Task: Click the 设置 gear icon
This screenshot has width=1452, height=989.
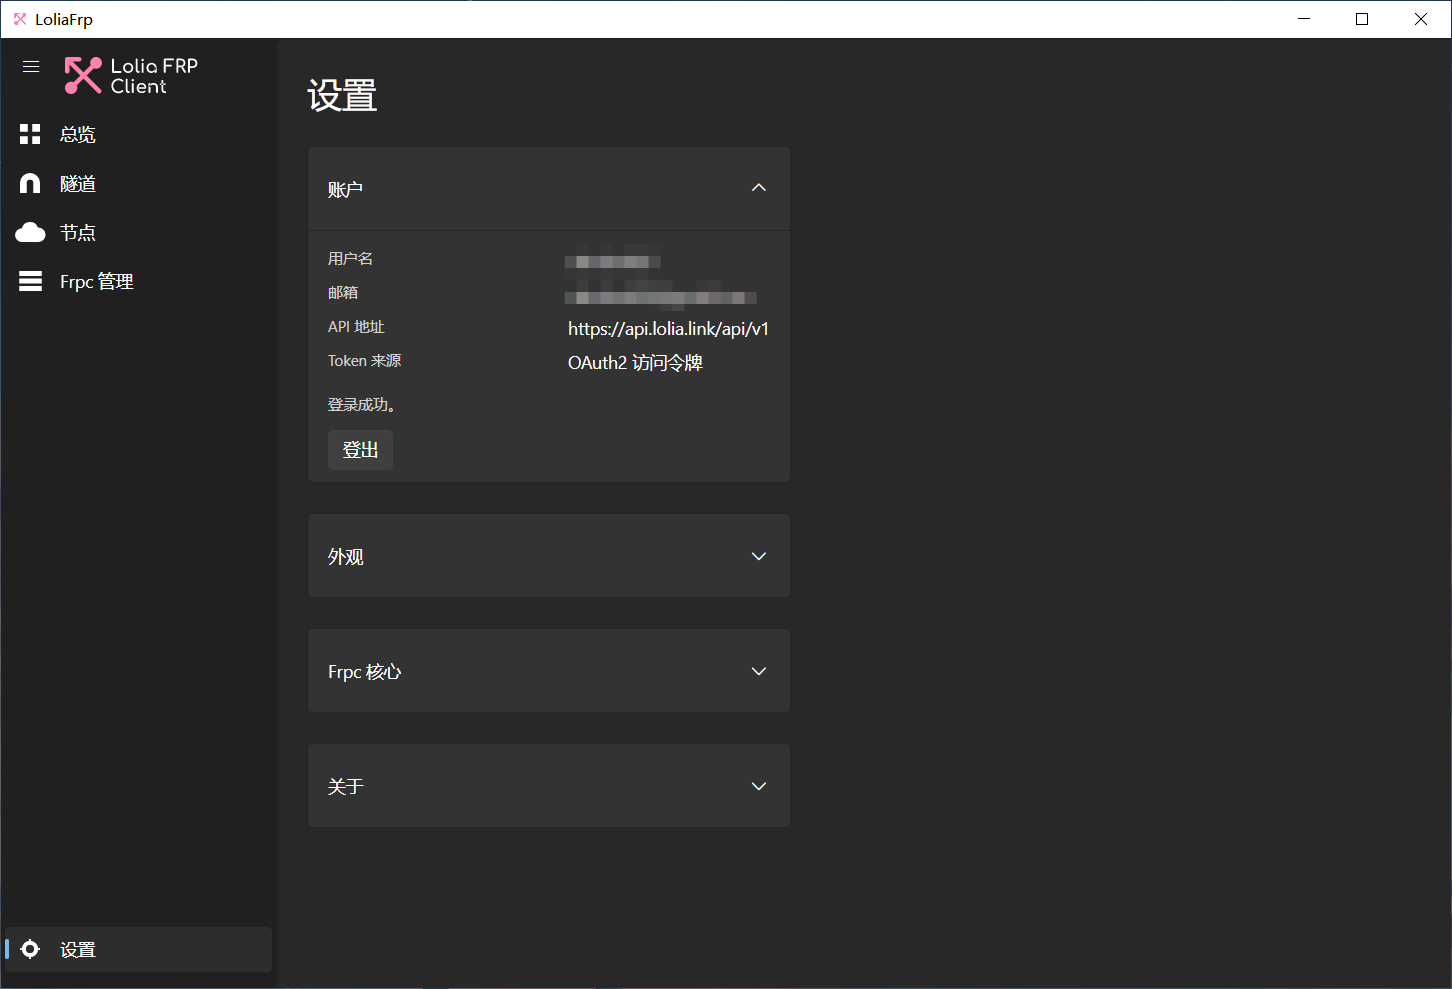Action: click(30, 949)
